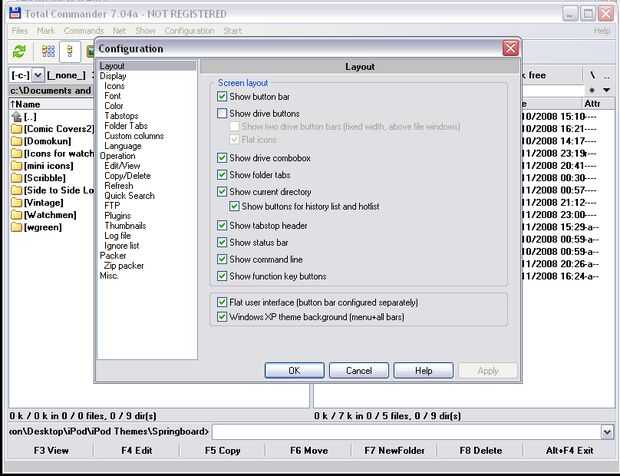Click Cancel in the Configuration dialog
620x476 pixels.
pos(359,370)
